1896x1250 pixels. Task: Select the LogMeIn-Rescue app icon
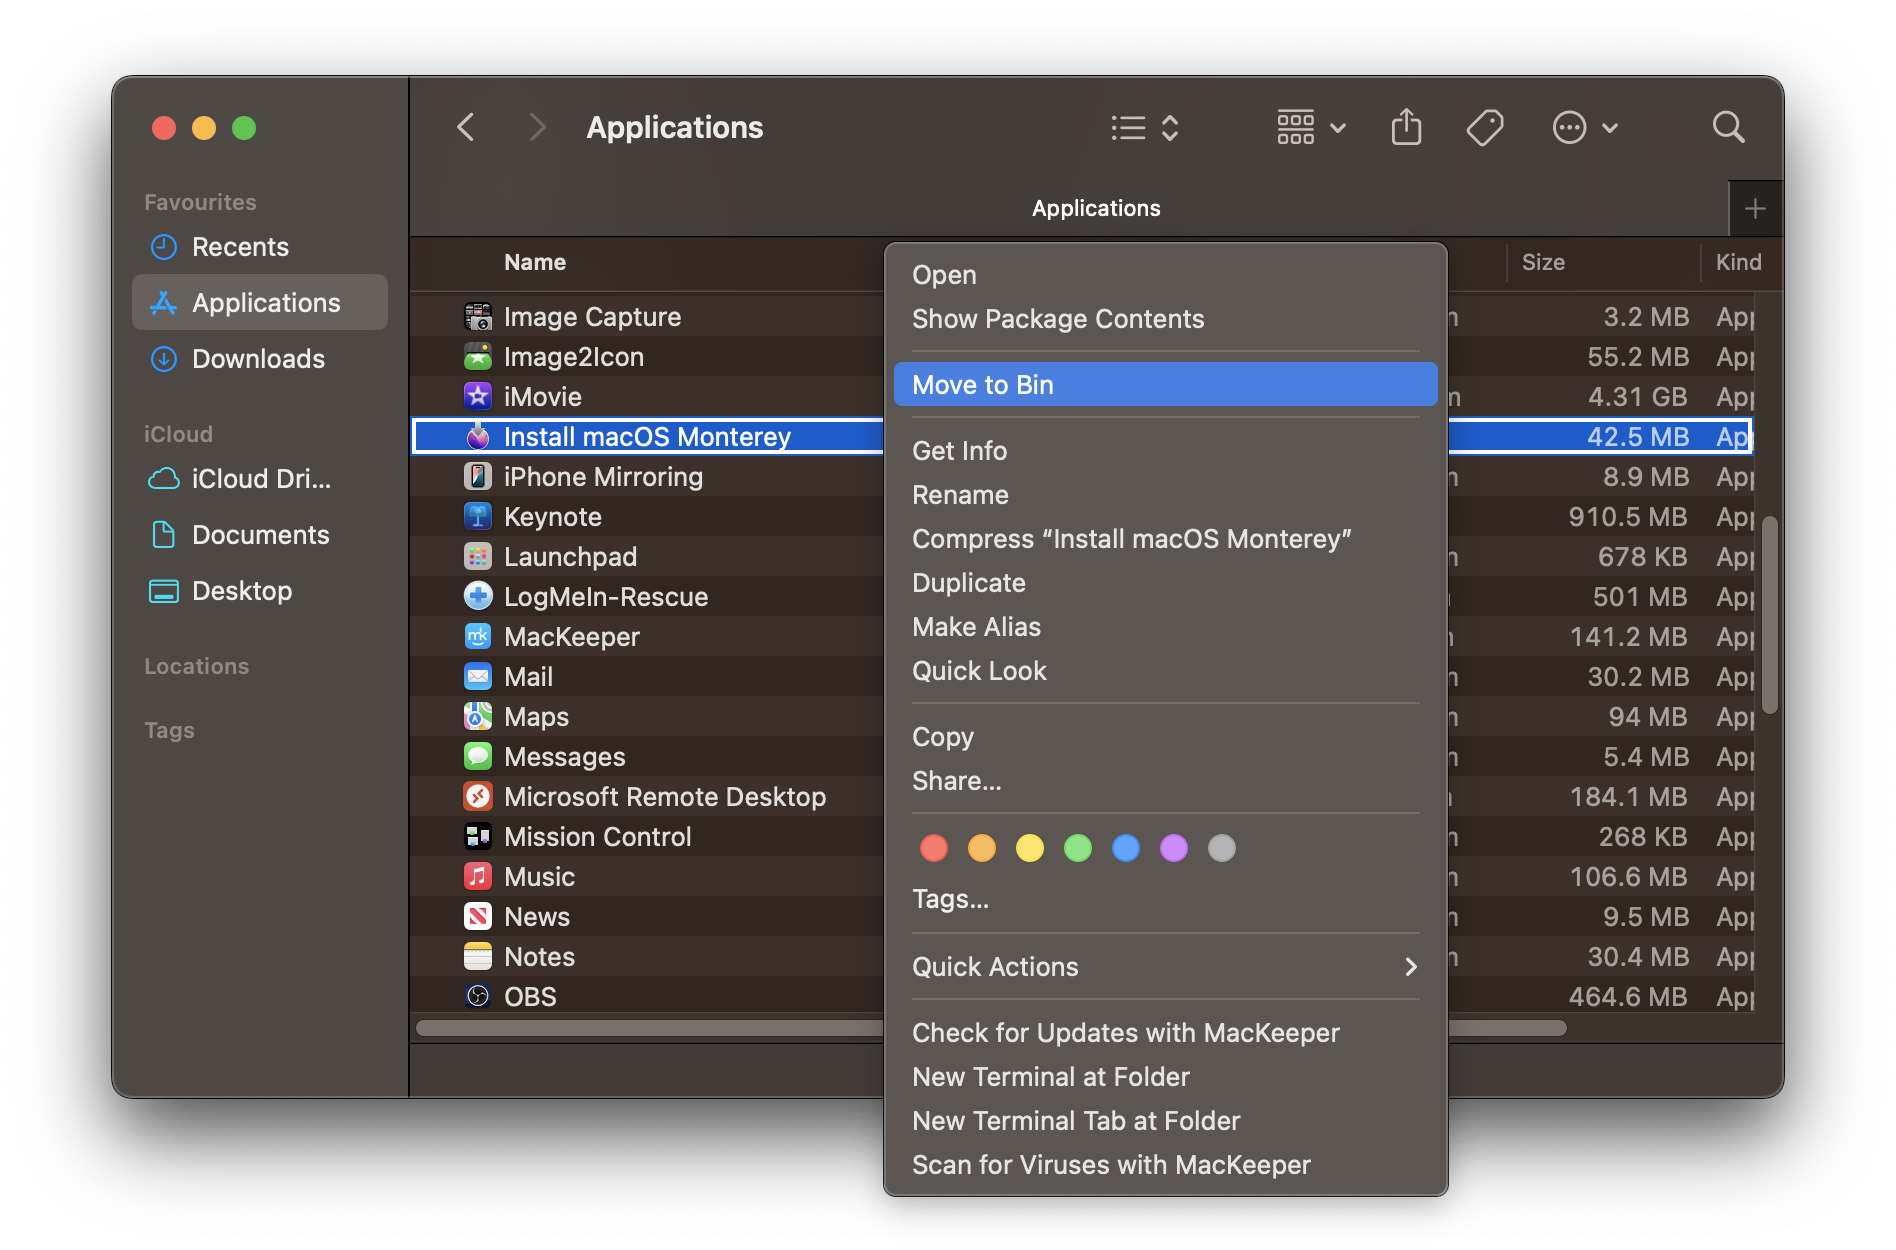tap(478, 597)
